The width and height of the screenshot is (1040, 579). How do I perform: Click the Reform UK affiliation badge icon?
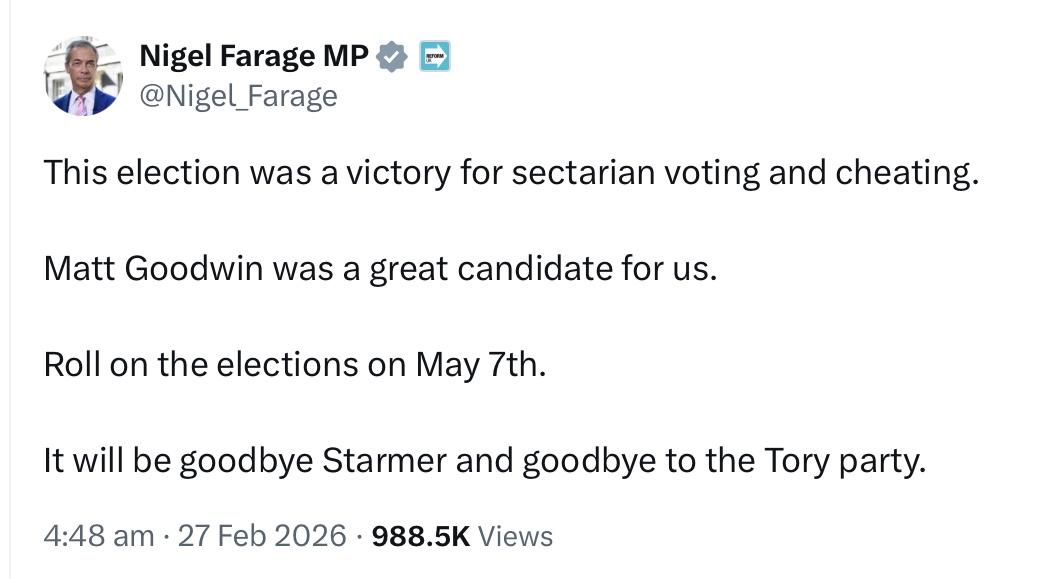434,57
